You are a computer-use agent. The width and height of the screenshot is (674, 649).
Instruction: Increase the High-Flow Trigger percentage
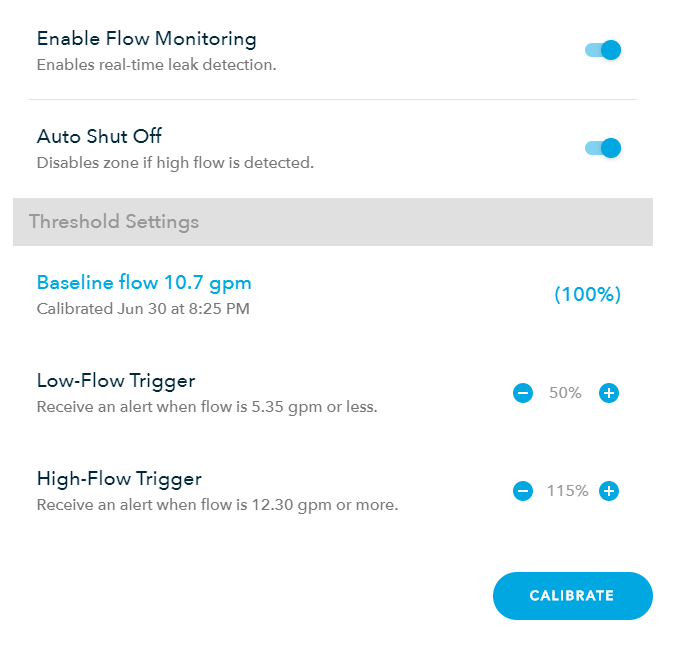pos(609,491)
